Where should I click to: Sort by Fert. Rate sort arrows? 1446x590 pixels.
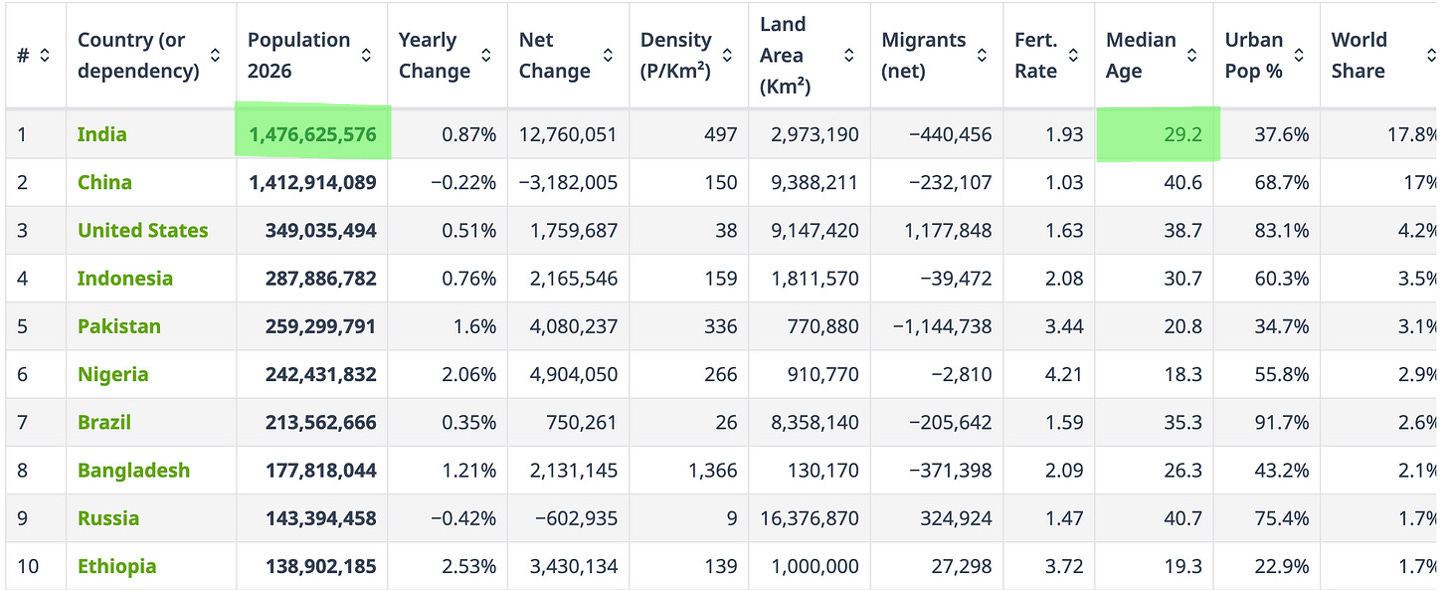point(1073,56)
